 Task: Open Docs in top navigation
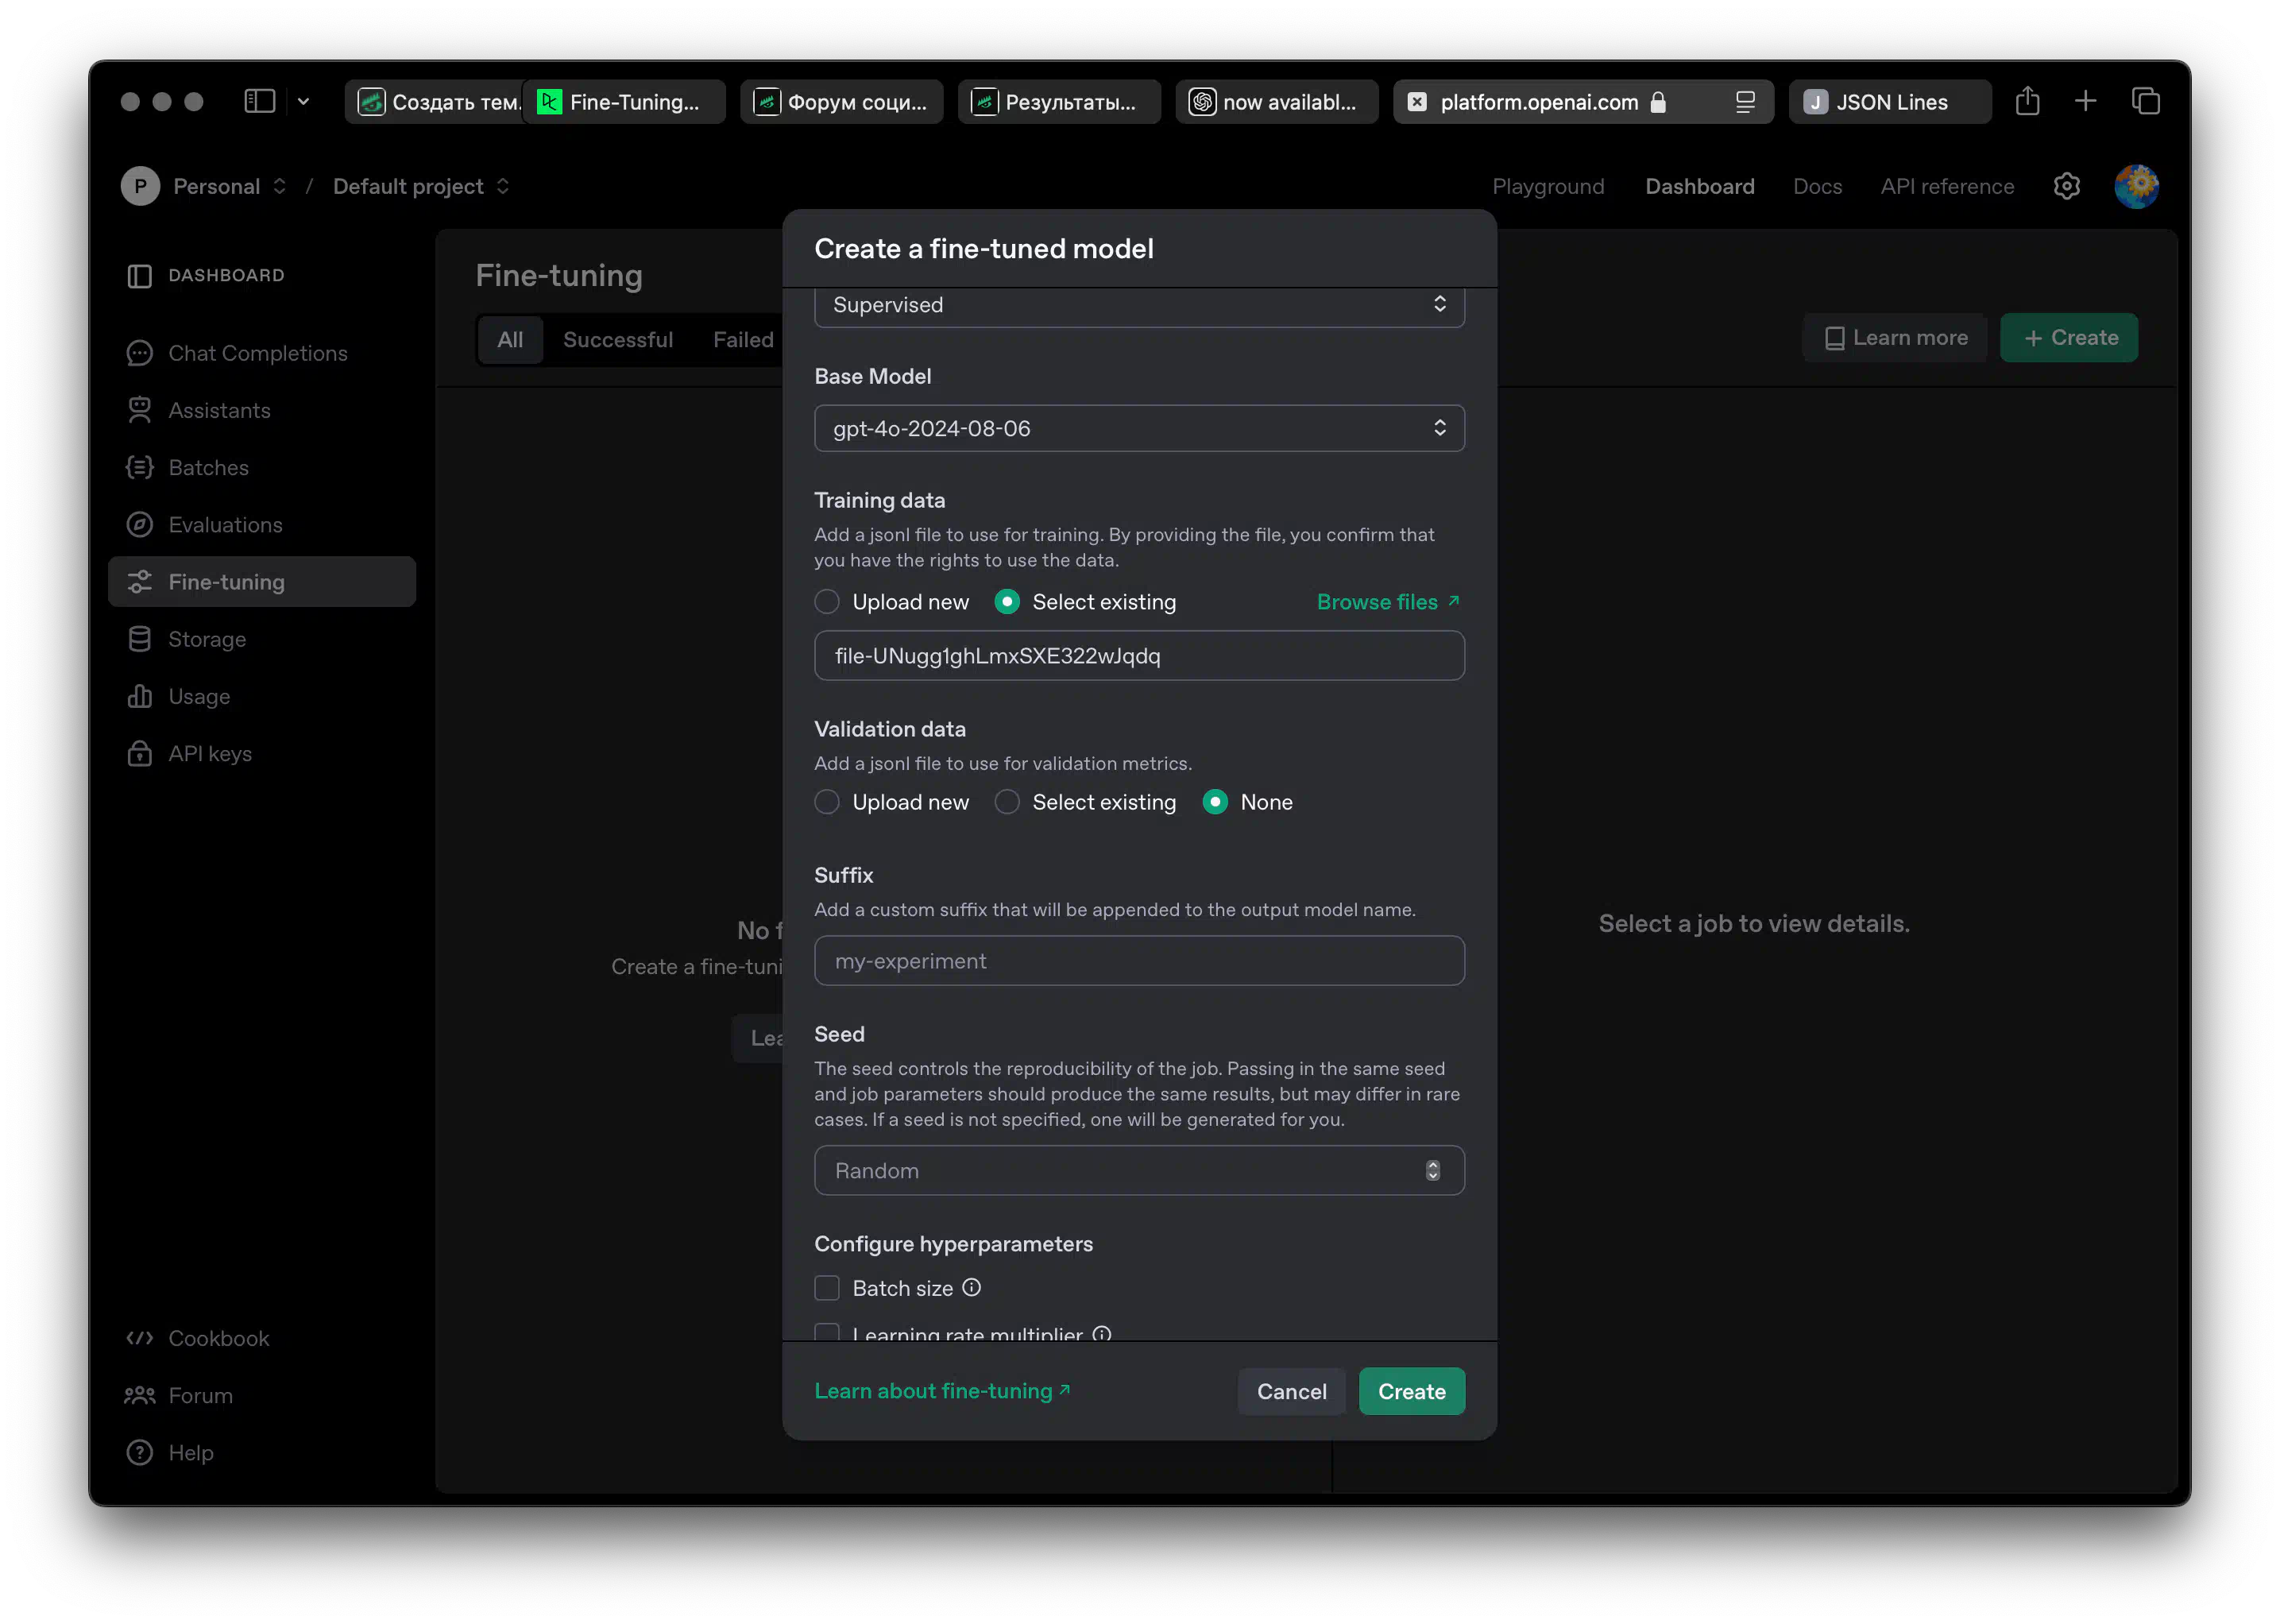pos(1816,186)
